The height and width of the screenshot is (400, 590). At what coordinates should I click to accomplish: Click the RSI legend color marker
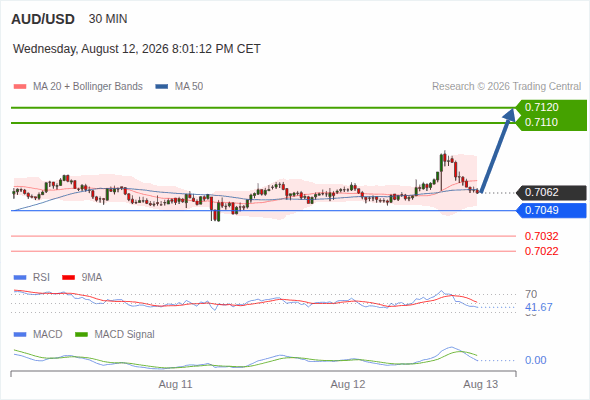pyautogui.click(x=20, y=278)
